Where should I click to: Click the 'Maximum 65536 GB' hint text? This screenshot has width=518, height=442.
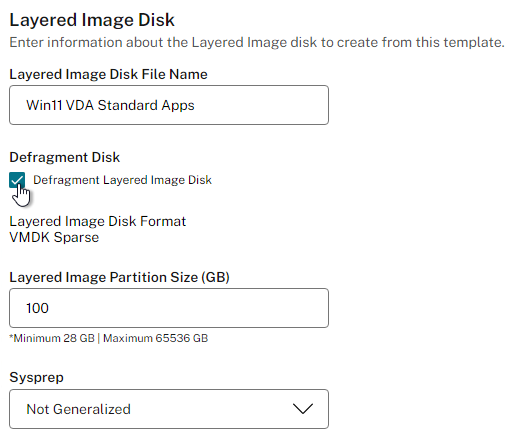[155, 338]
